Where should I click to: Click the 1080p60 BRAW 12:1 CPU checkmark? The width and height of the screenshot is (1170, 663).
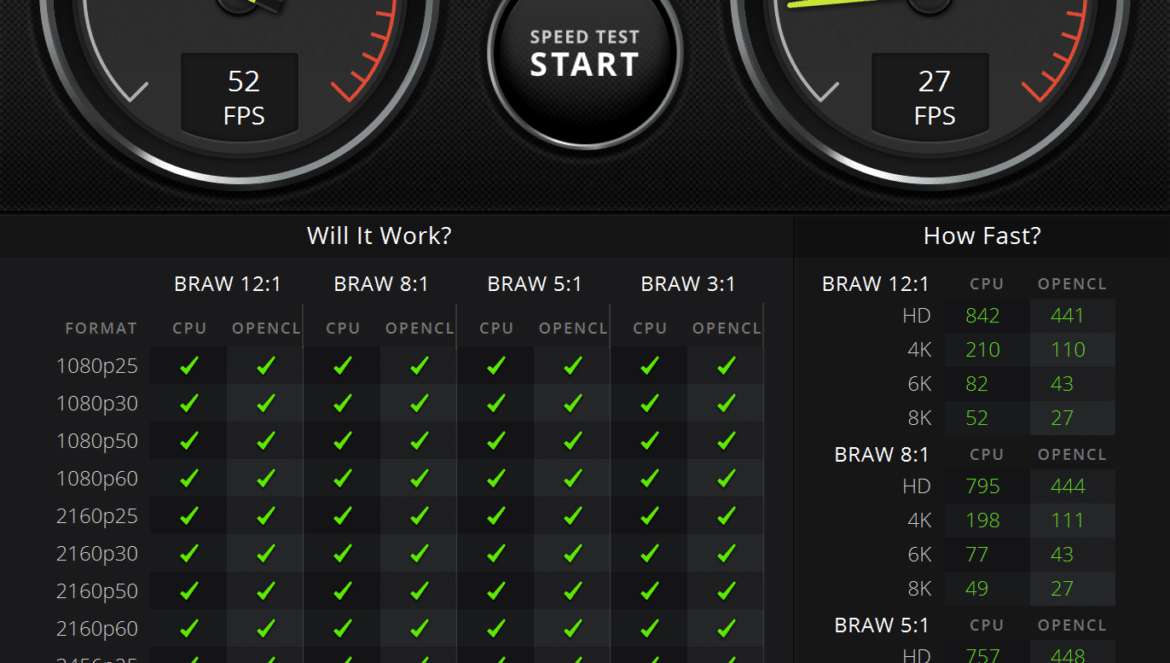pyautogui.click(x=190, y=478)
